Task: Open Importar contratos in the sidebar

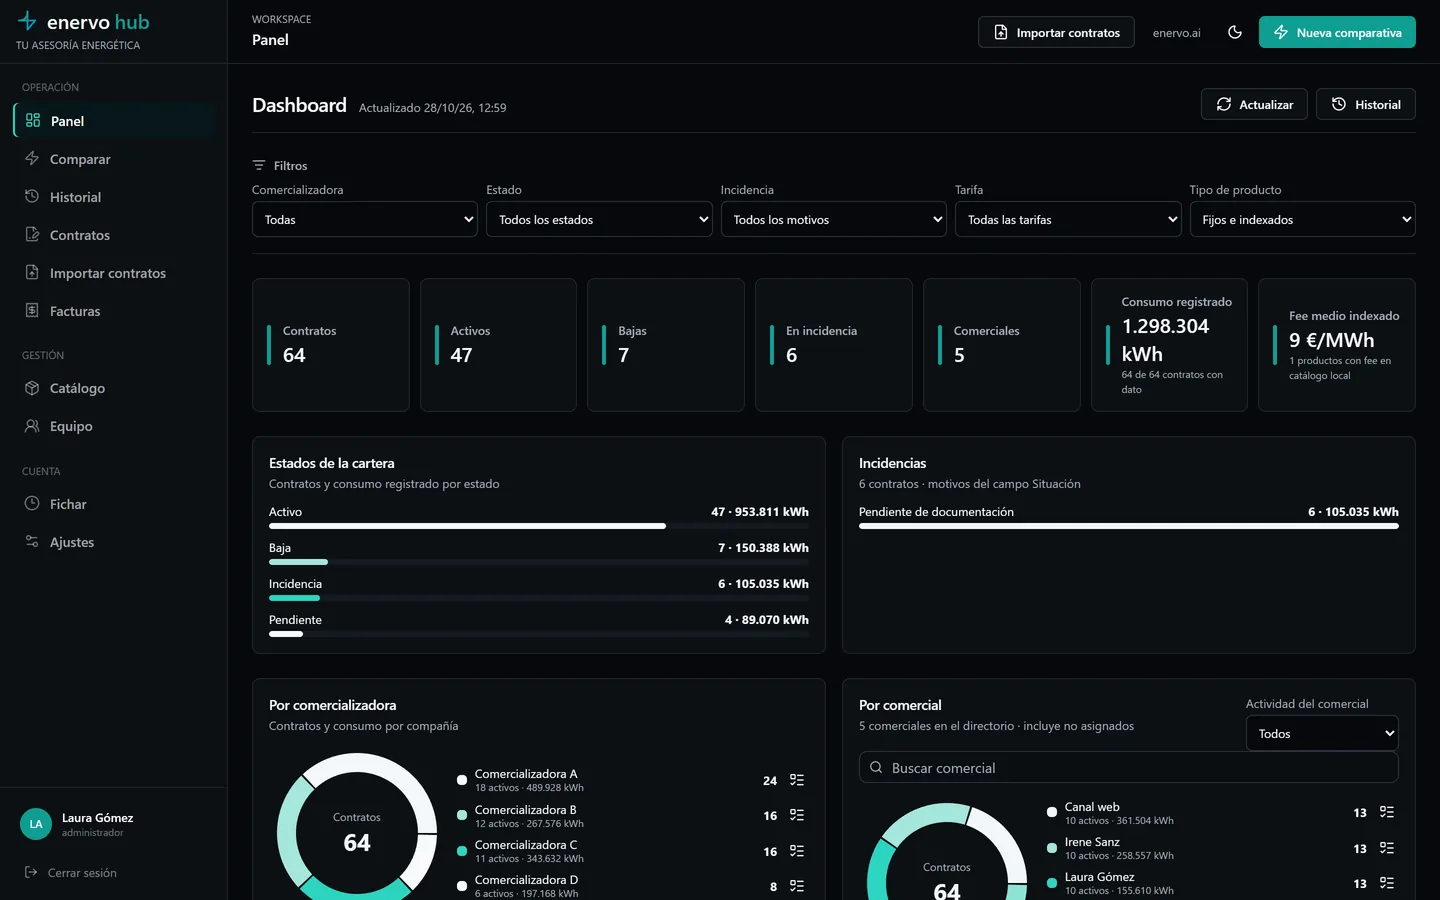Action: pos(115,273)
